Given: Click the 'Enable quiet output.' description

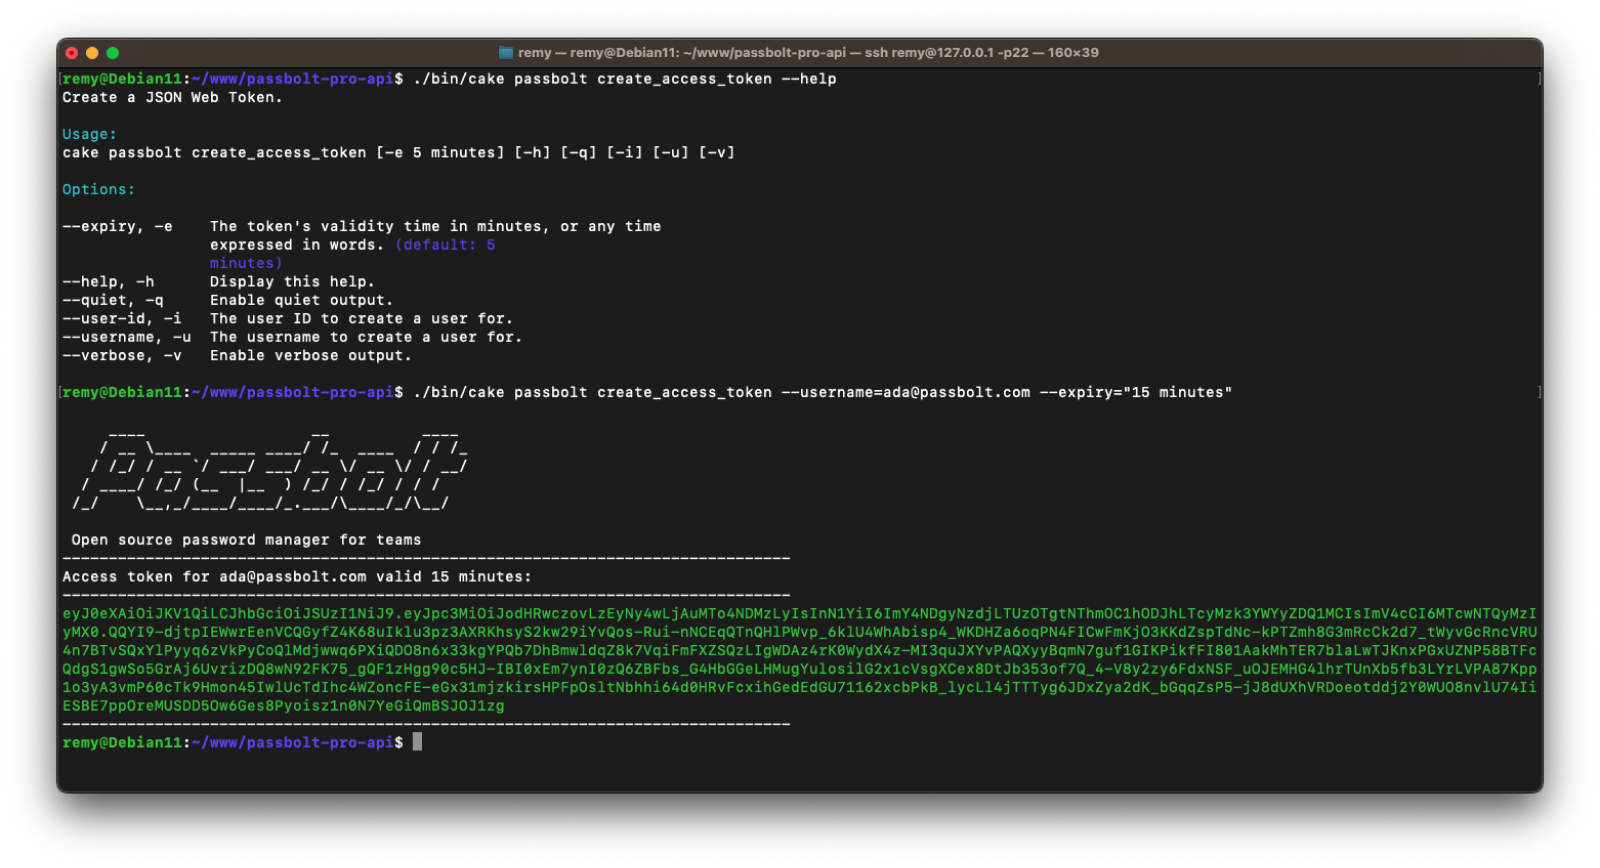Looking at the screenshot, I should [301, 301].
